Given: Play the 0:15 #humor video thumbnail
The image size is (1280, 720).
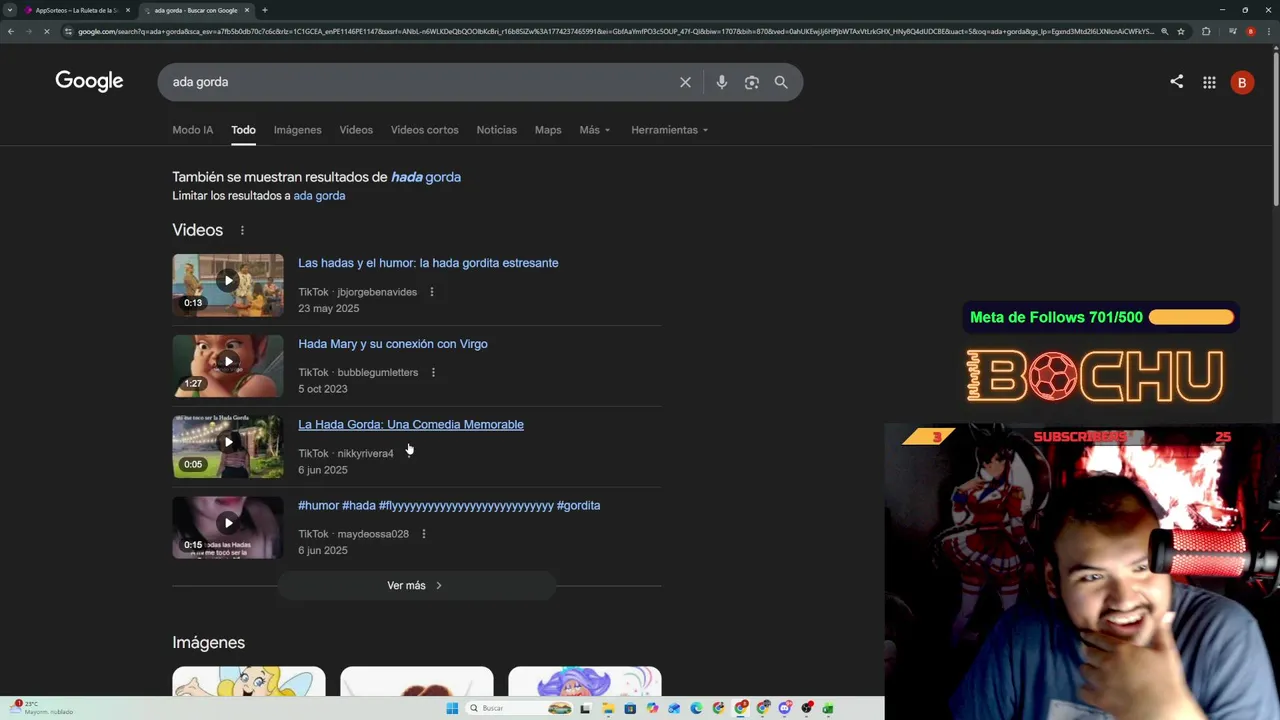Looking at the screenshot, I should click(228, 528).
